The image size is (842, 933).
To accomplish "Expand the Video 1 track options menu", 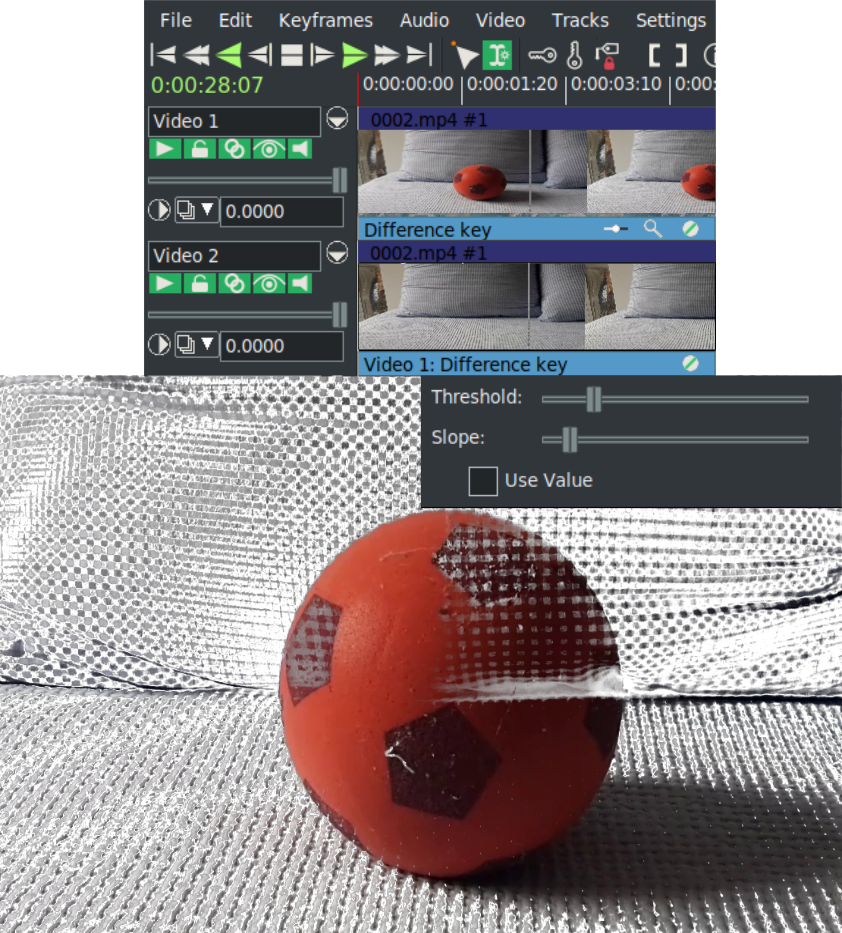I will pyautogui.click(x=337, y=118).
